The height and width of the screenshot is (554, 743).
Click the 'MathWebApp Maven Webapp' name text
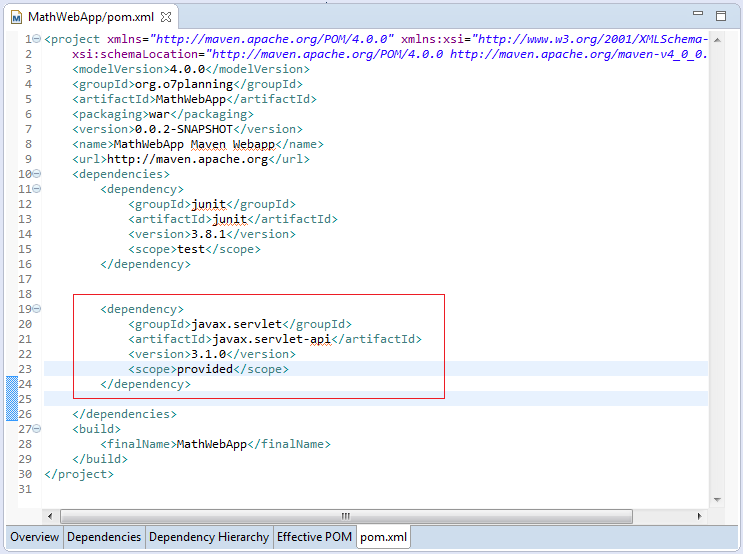[x=194, y=145]
